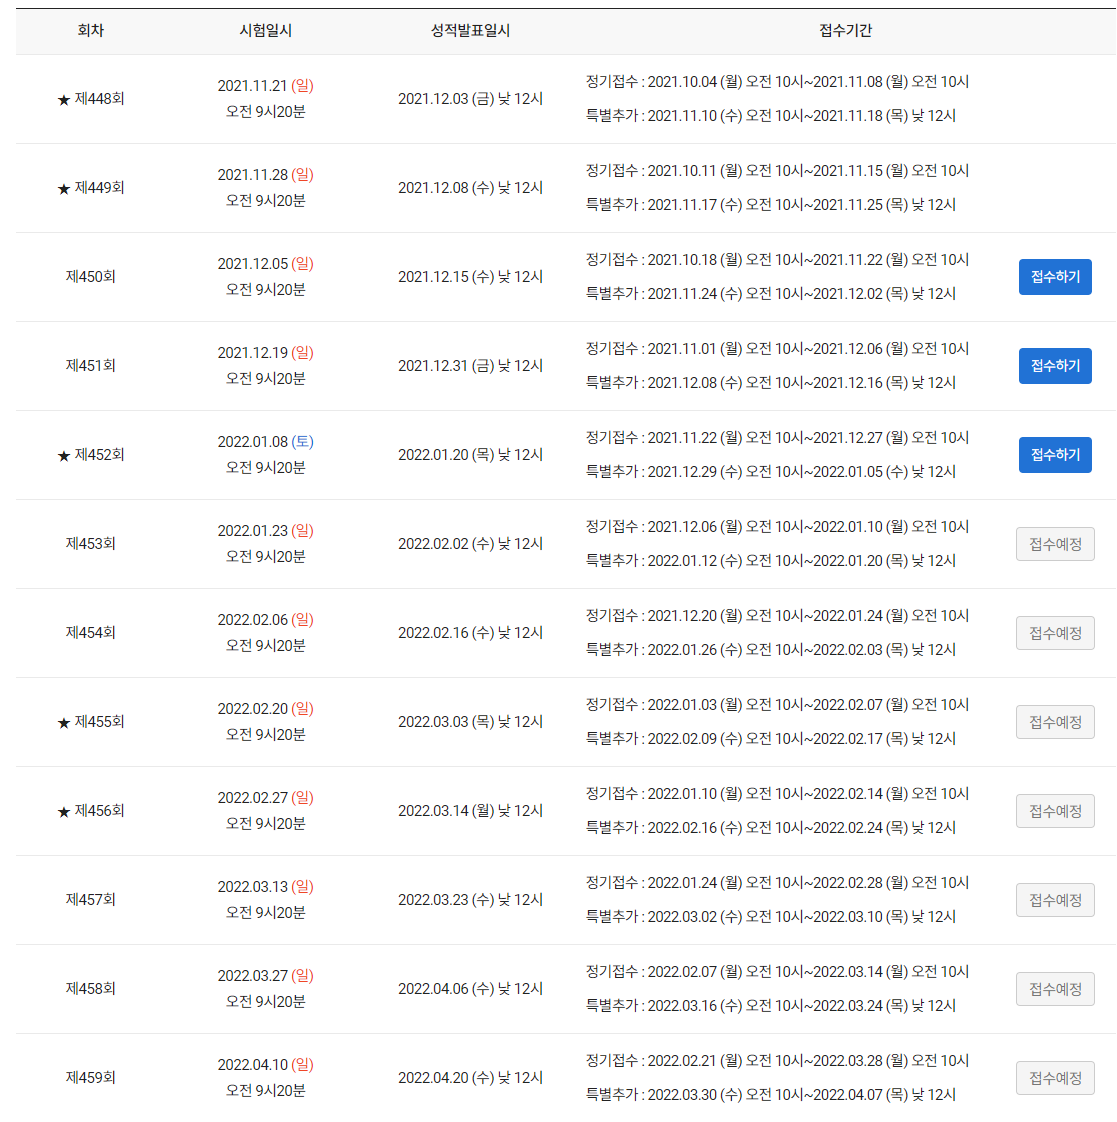Click exam date 2021.12.19 (일)
Viewport: 1117px width, 1122px height.
click(x=265, y=353)
